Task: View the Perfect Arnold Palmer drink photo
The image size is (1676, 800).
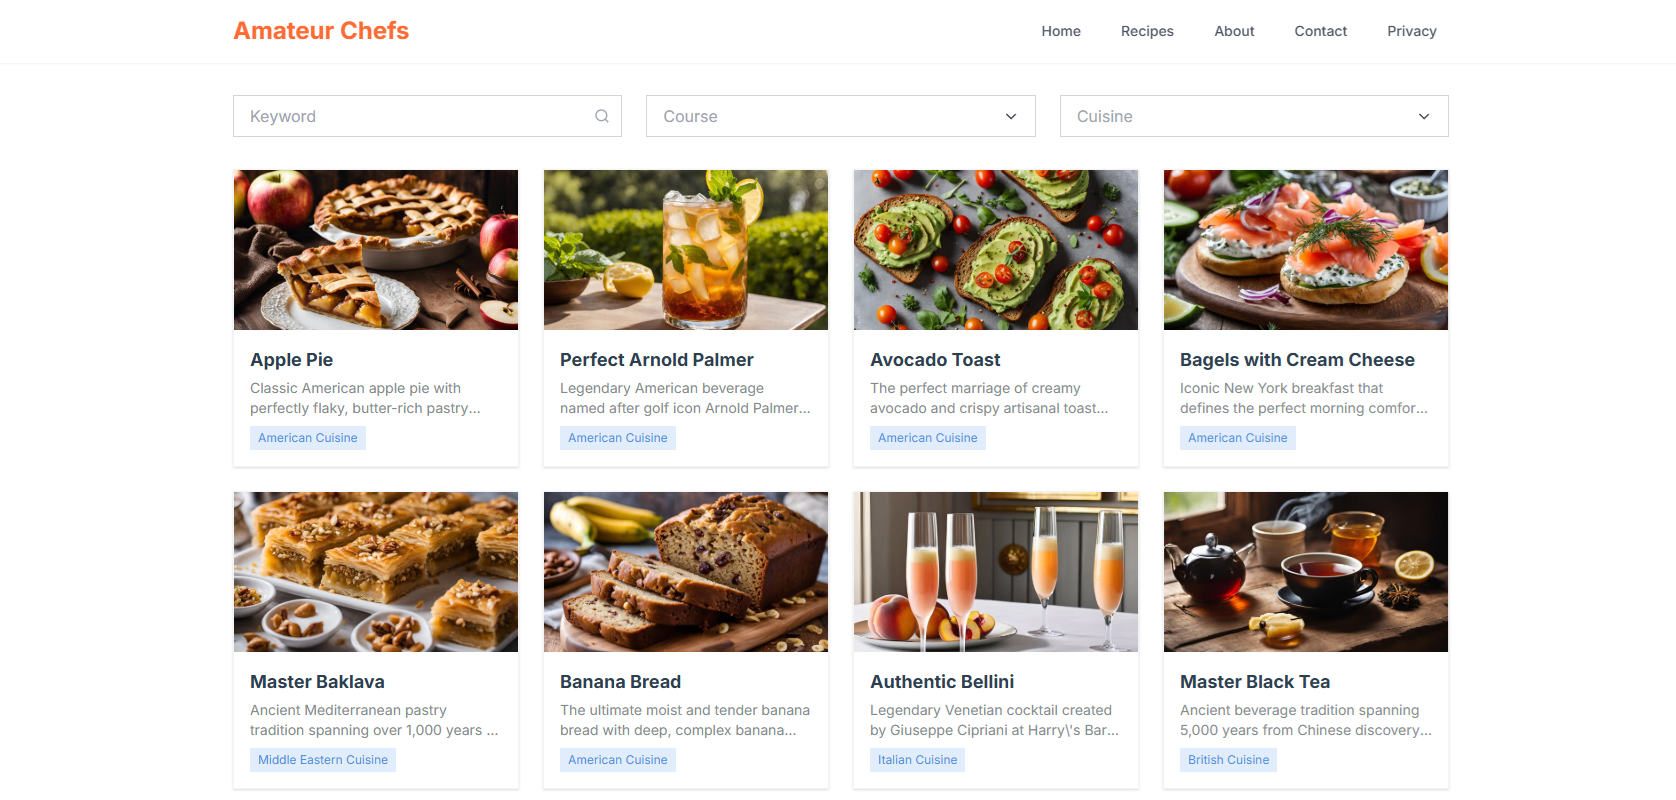Action: click(686, 250)
